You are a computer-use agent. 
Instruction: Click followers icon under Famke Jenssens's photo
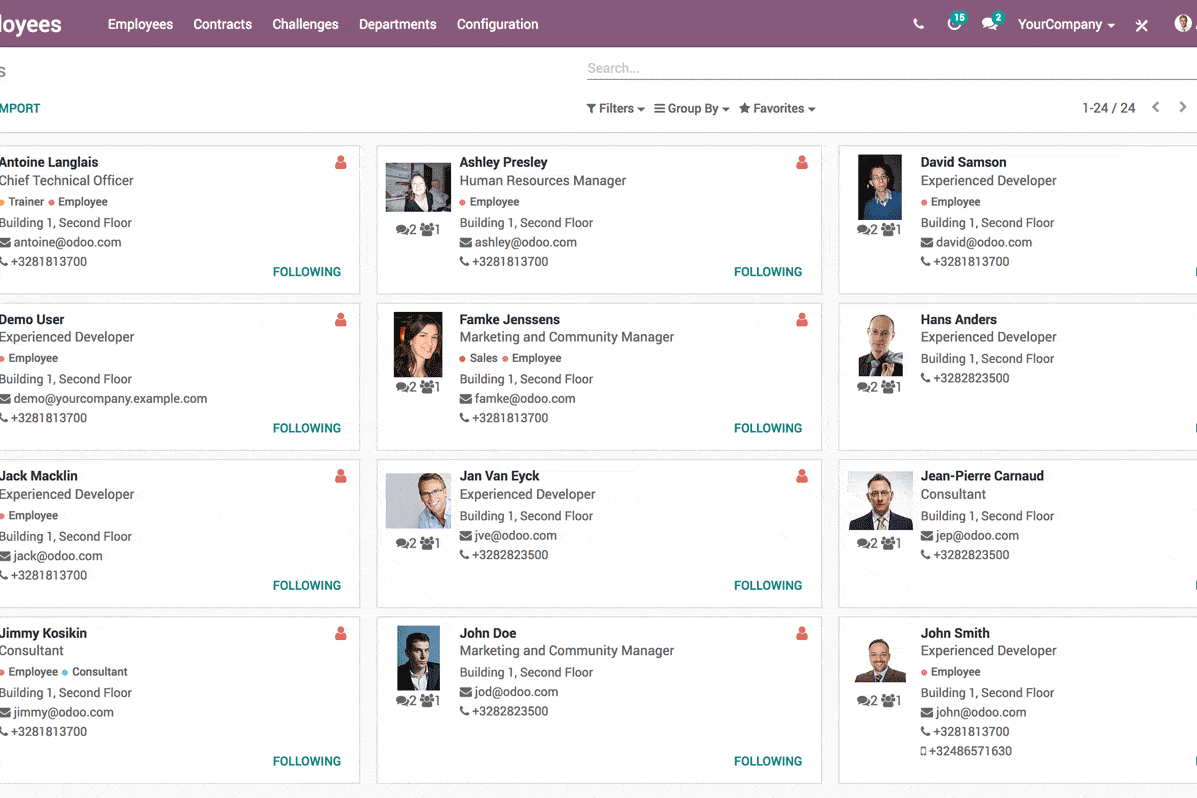coord(430,387)
